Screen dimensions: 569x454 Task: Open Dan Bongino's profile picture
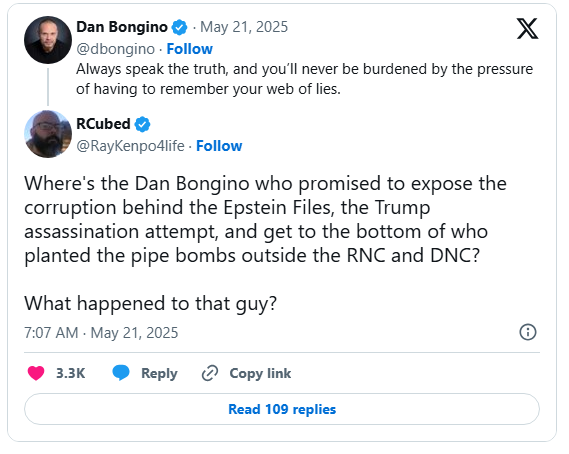point(48,40)
